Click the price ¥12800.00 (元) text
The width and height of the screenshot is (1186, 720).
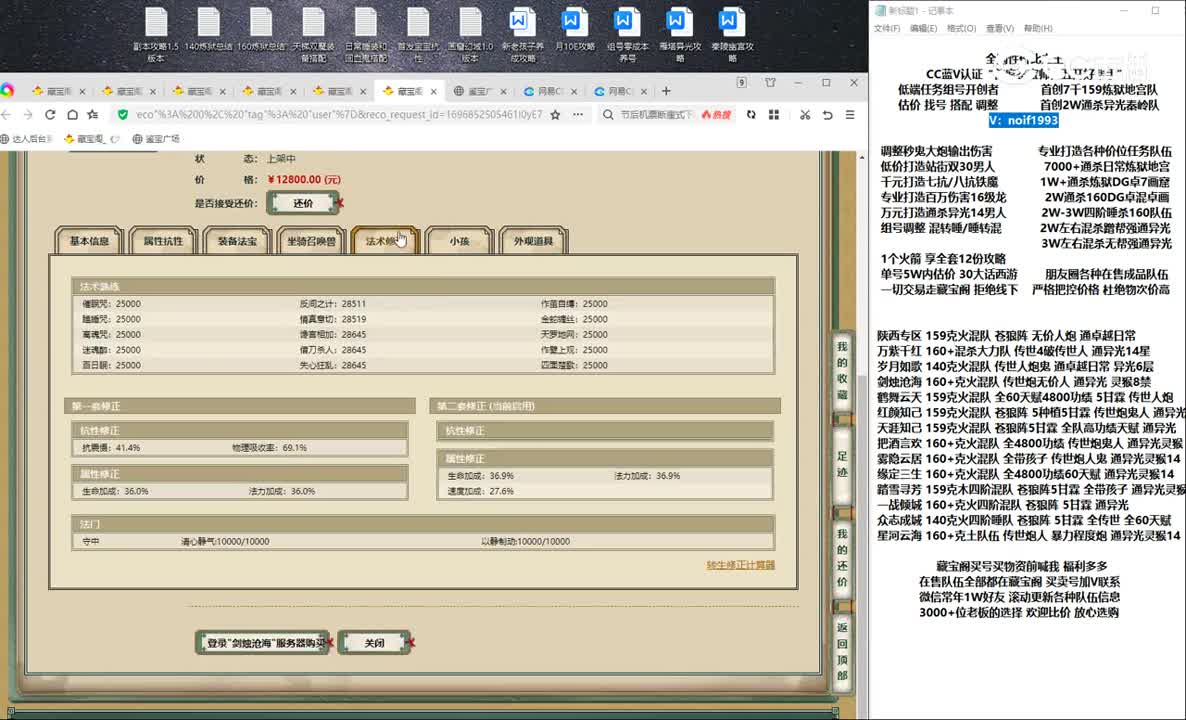(304, 180)
